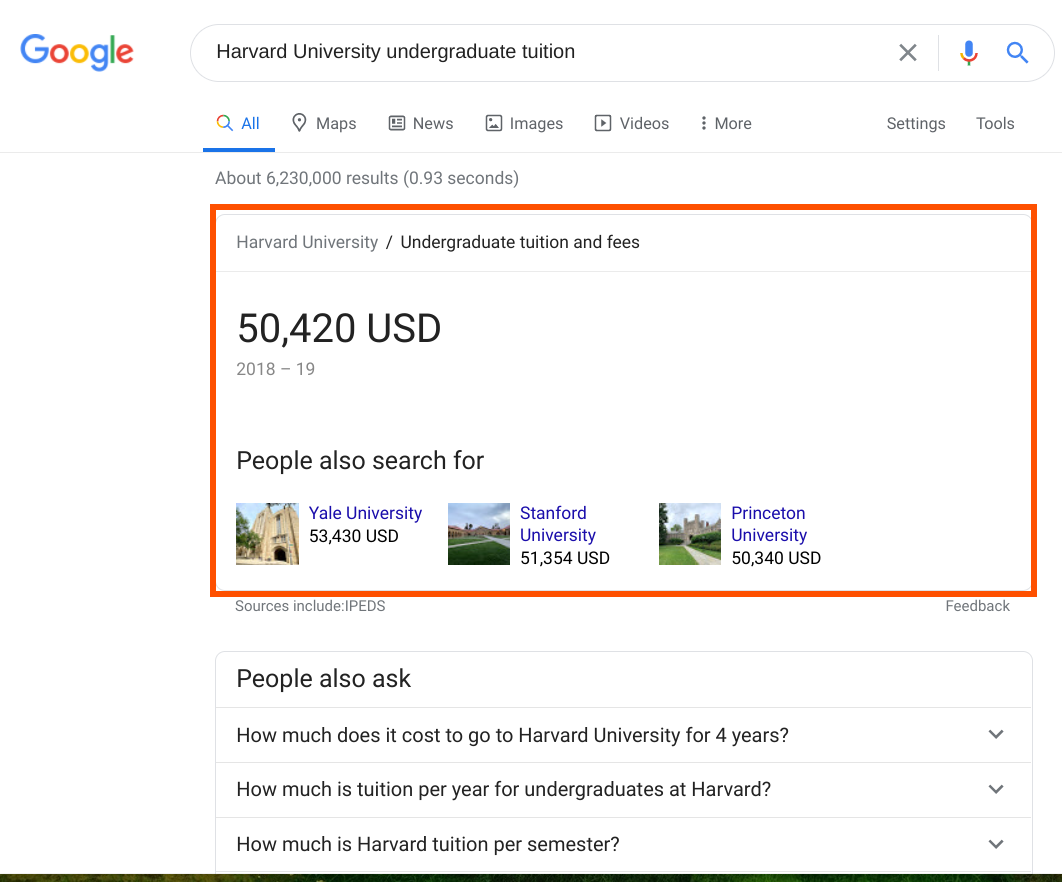Switch to the Images tab
Viewport: 1062px width, 882px height.
coord(524,123)
